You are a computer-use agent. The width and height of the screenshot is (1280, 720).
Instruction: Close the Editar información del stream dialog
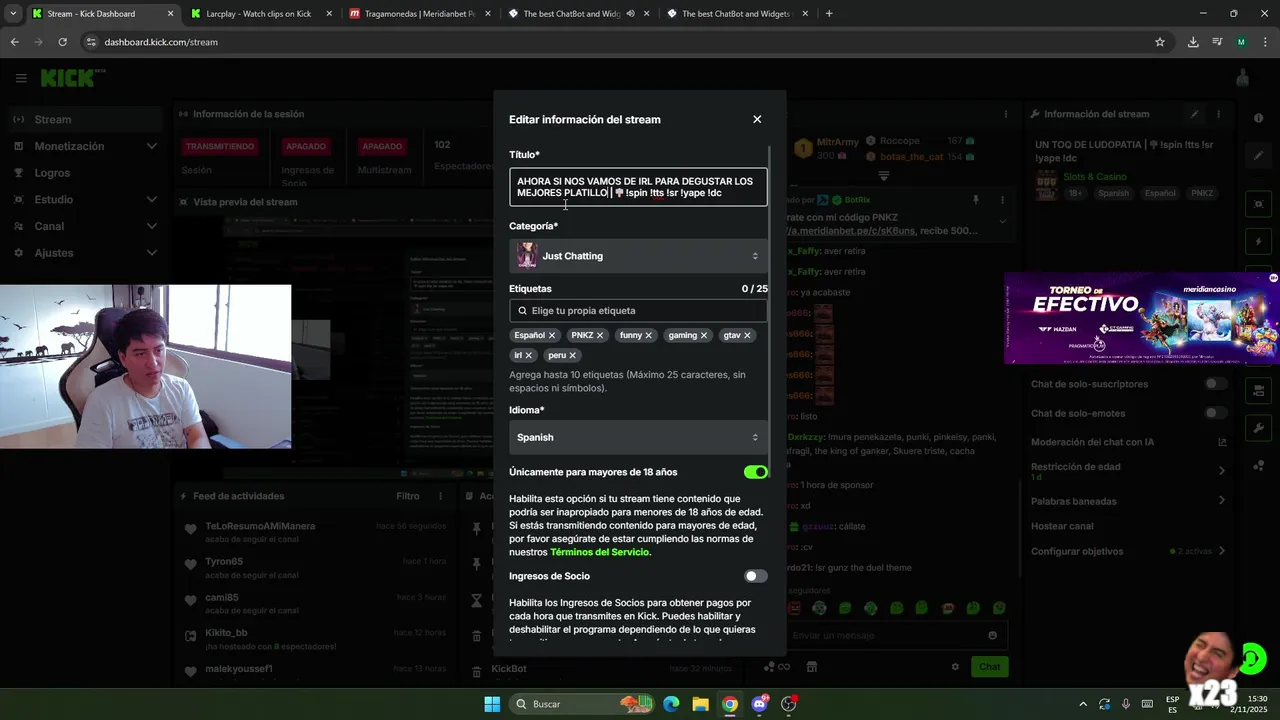(x=757, y=119)
